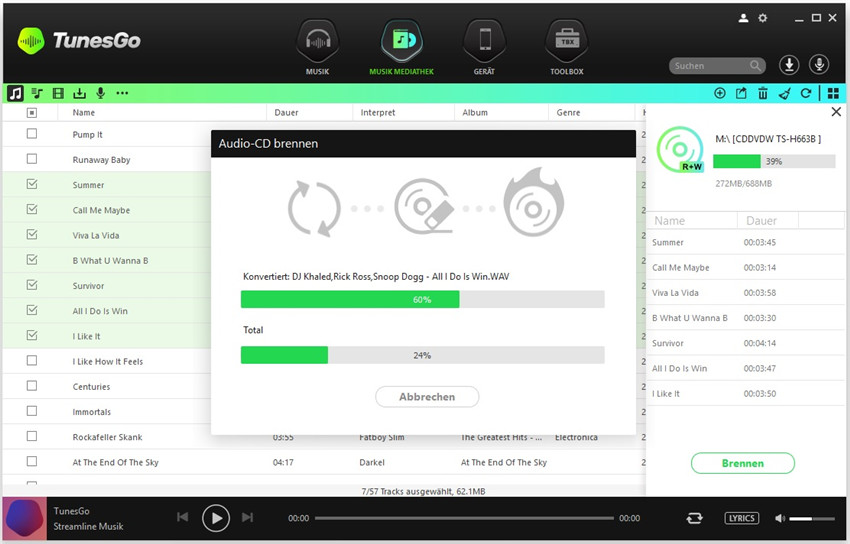Click the refresh icon
Viewport: 850px width, 544px height.
pos(806,93)
